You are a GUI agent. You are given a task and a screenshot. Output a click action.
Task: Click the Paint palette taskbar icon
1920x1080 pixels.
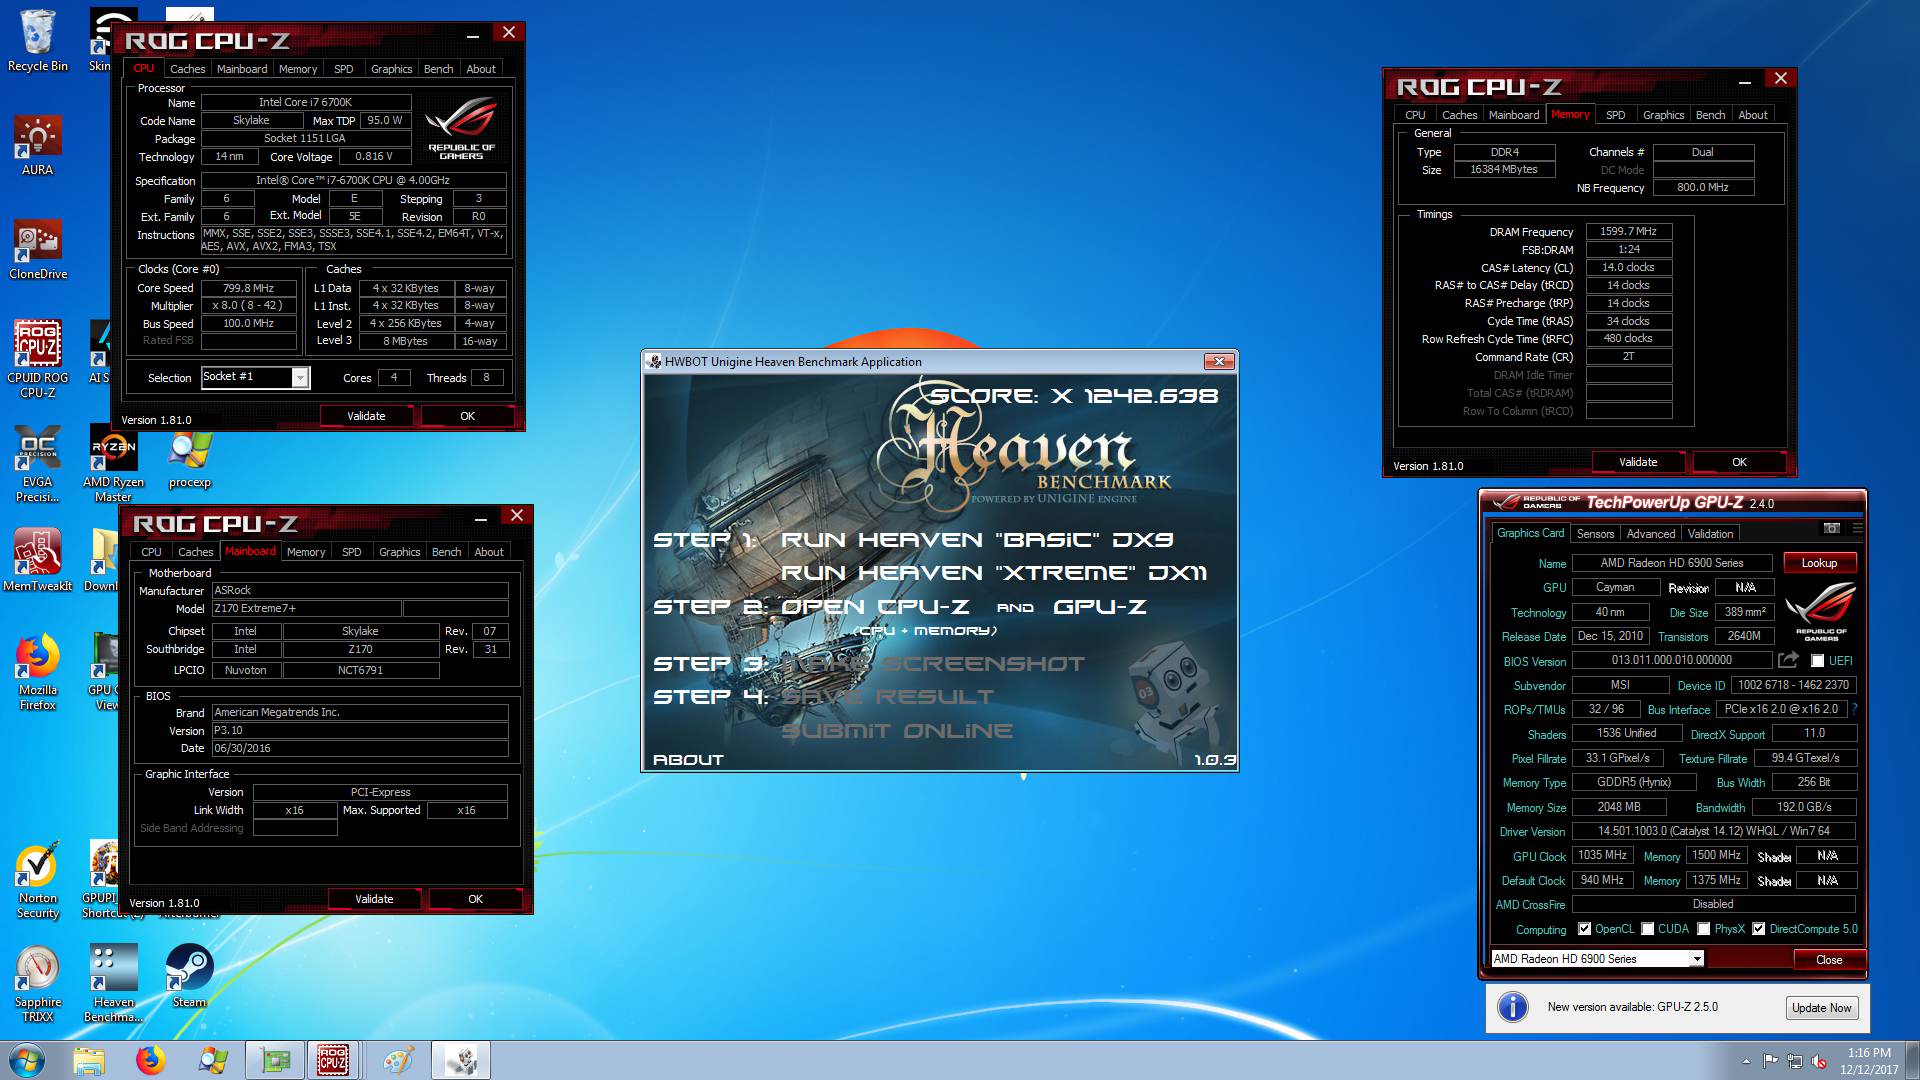[398, 1060]
